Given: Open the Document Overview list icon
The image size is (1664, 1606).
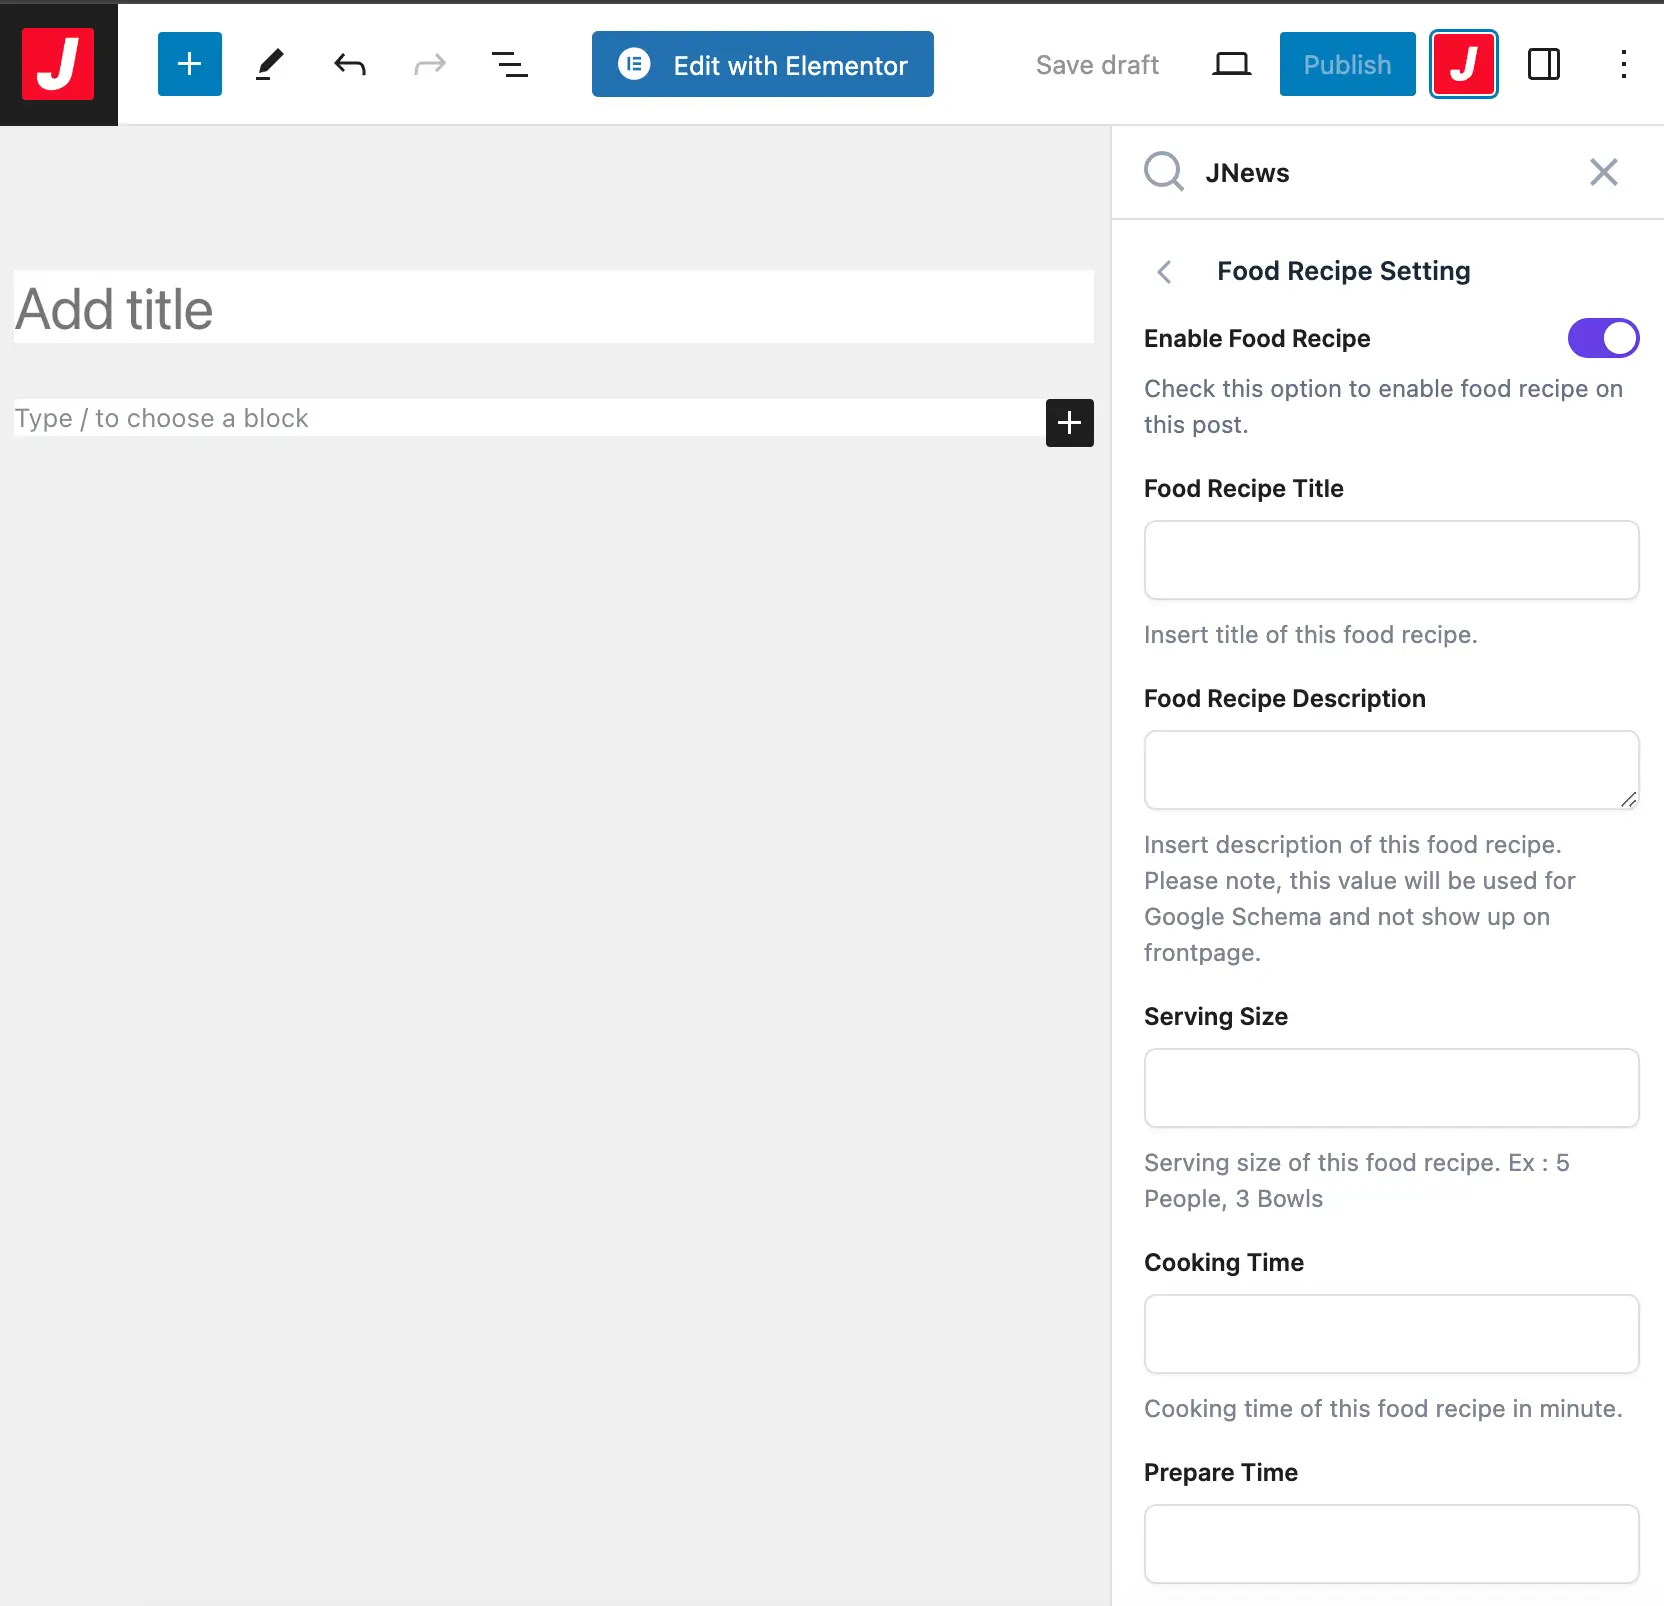Looking at the screenshot, I should 510,64.
